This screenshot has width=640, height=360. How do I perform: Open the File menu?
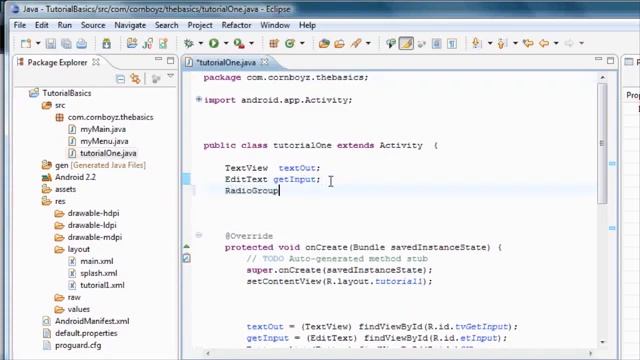[x=20, y=25]
